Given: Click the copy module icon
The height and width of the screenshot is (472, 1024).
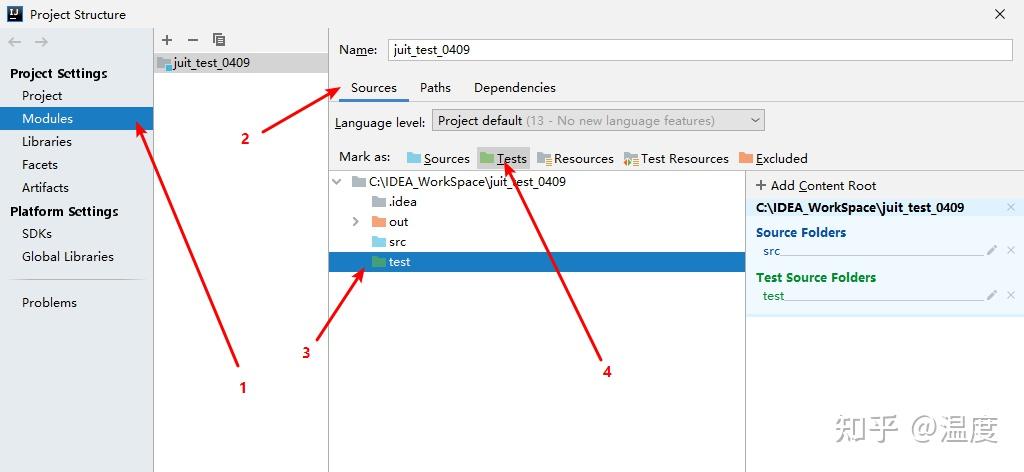Looking at the screenshot, I should pos(219,40).
